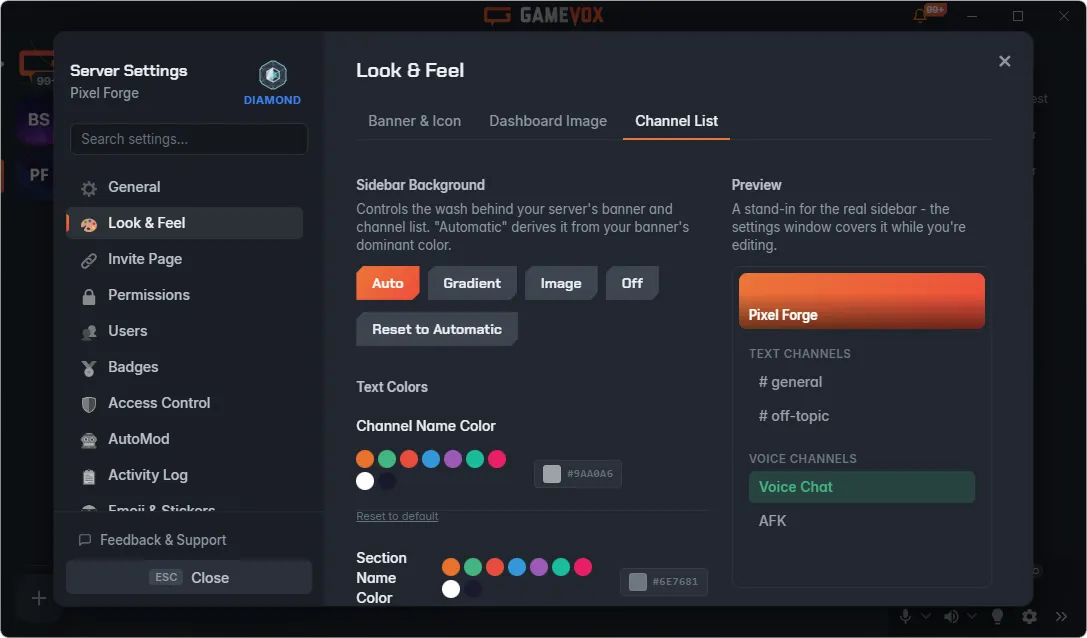The width and height of the screenshot is (1087, 638).
Task: Open Feedback & Support
Action: click(x=153, y=540)
